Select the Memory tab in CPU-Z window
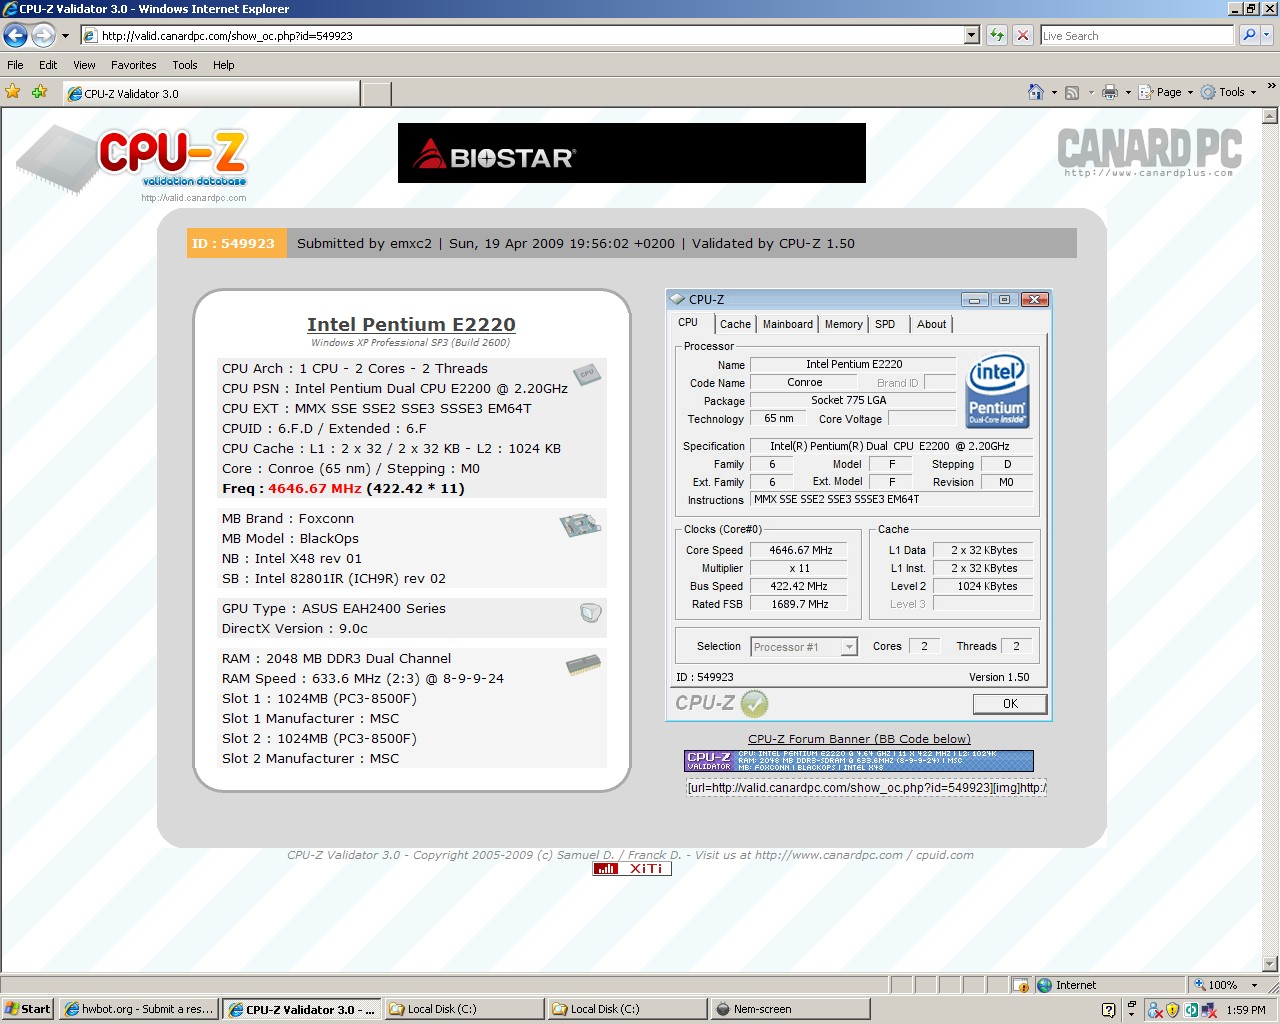This screenshot has width=1280, height=1024. [x=844, y=324]
